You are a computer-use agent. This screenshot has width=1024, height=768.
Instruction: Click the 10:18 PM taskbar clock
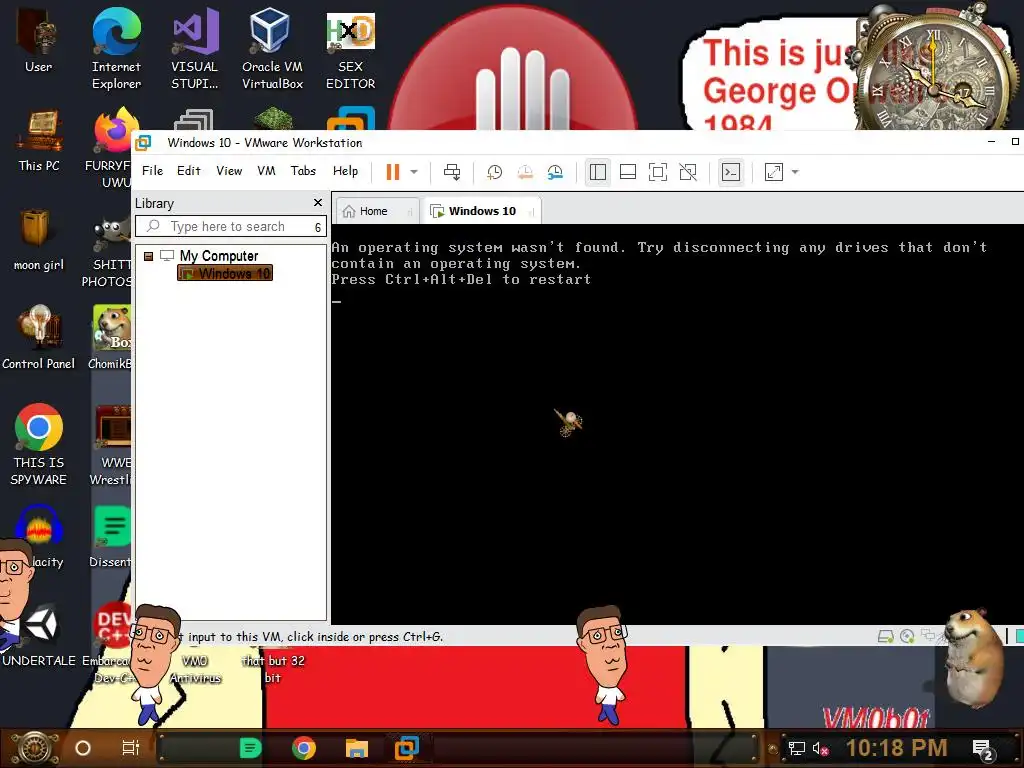896,748
